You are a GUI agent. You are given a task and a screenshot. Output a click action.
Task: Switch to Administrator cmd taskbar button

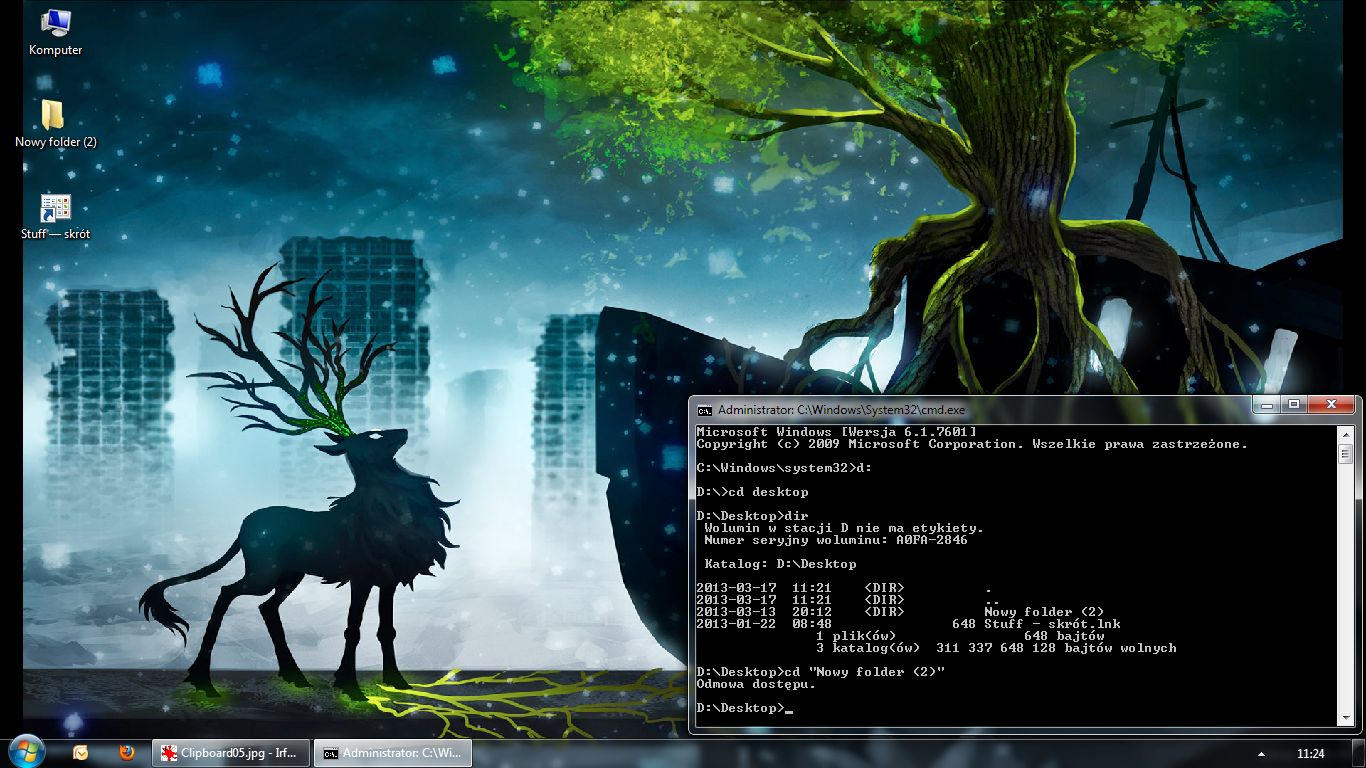tap(393, 753)
